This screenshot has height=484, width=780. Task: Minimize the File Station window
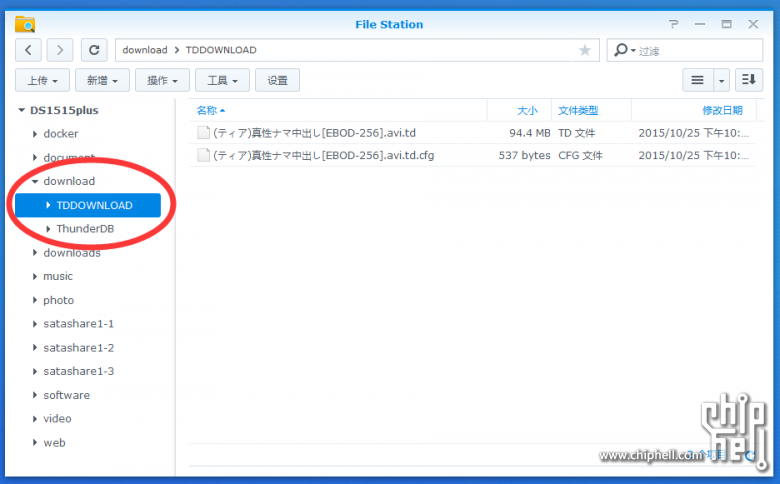[700, 24]
